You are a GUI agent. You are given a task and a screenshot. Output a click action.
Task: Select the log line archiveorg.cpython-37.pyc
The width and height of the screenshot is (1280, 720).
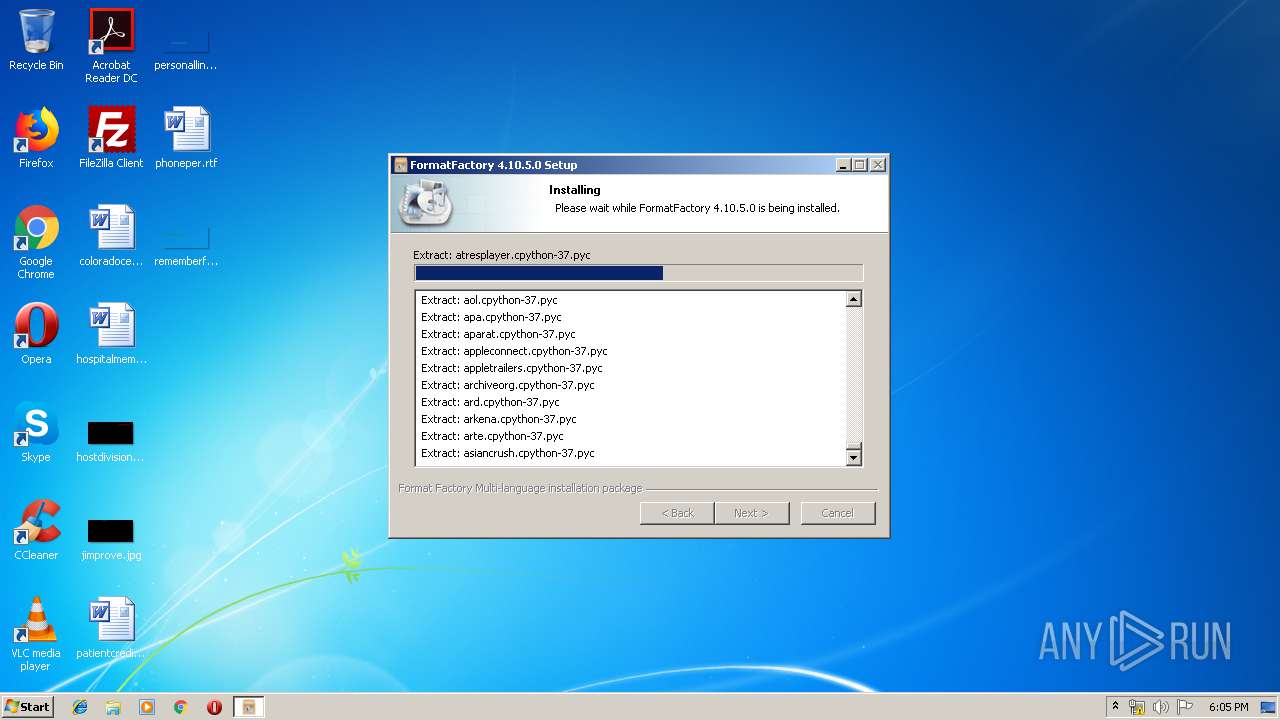point(508,385)
